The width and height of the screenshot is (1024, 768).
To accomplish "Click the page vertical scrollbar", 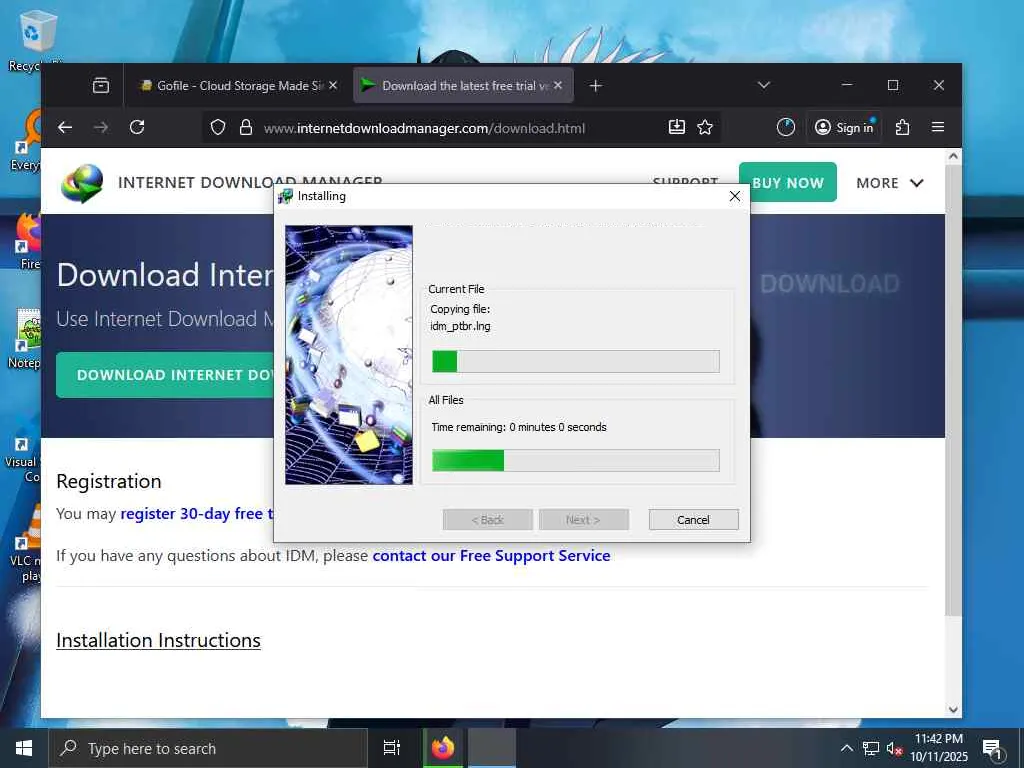I will click(x=953, y=389).
